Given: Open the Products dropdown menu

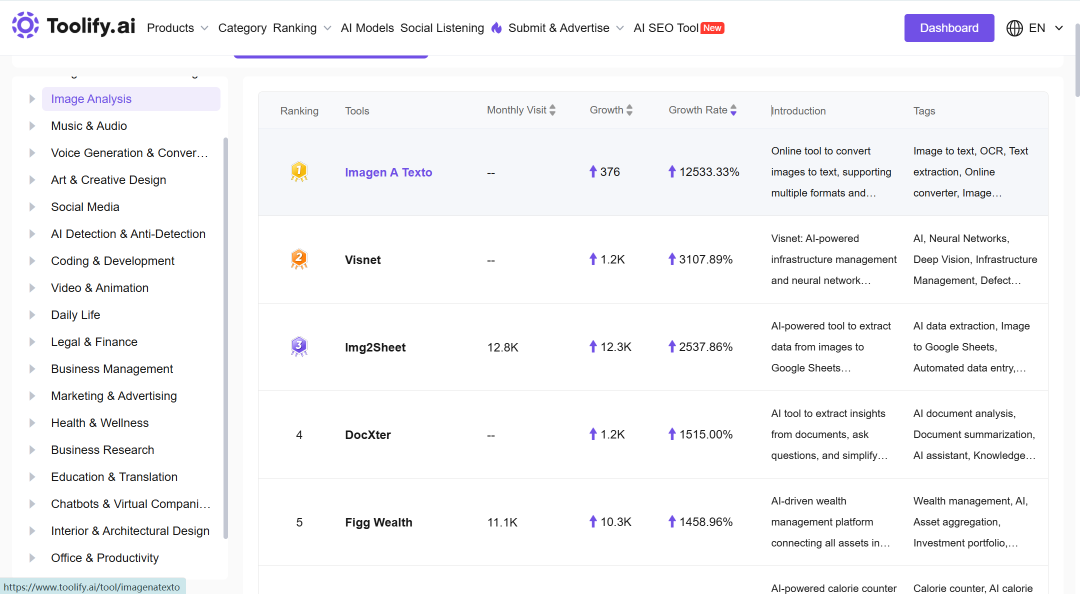Looking at the screenshot, I should (178, 28).
